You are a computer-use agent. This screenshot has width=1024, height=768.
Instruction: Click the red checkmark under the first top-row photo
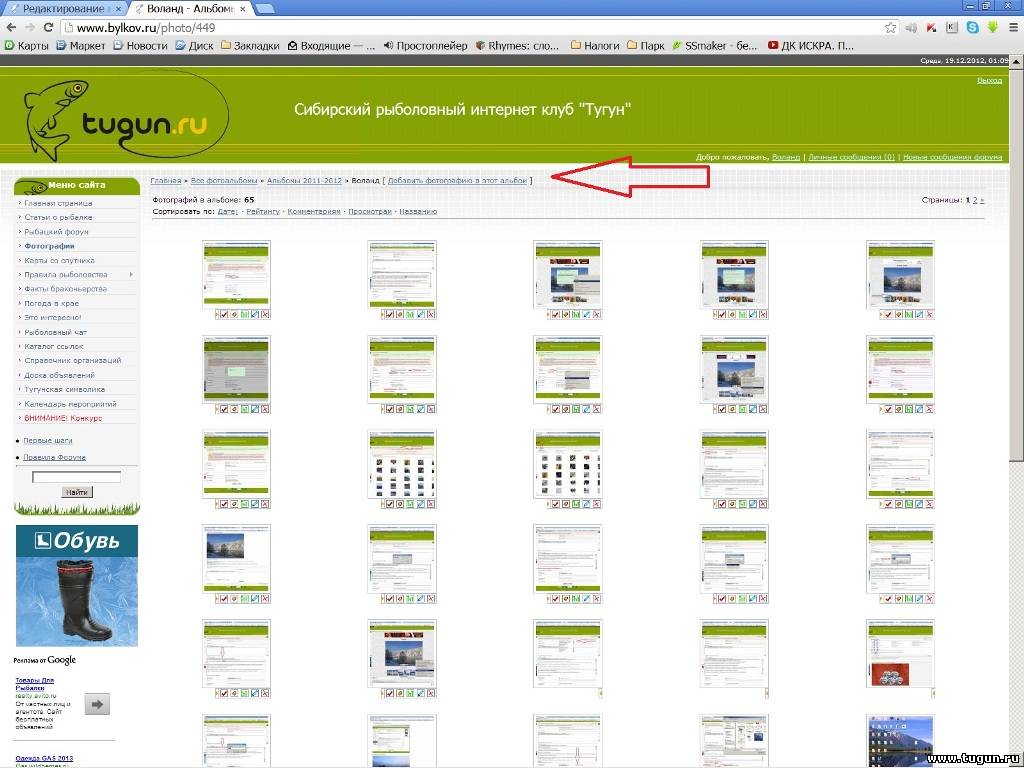[224, 315]
